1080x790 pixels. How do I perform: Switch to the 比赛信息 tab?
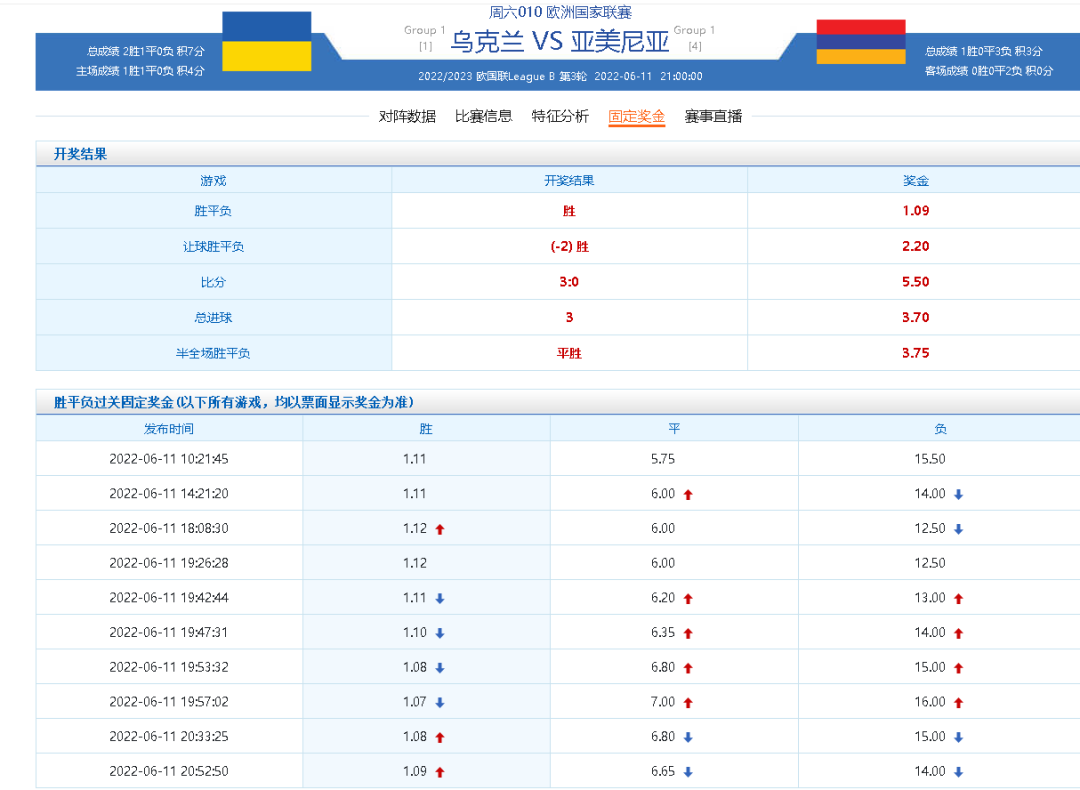click(483, 116)
